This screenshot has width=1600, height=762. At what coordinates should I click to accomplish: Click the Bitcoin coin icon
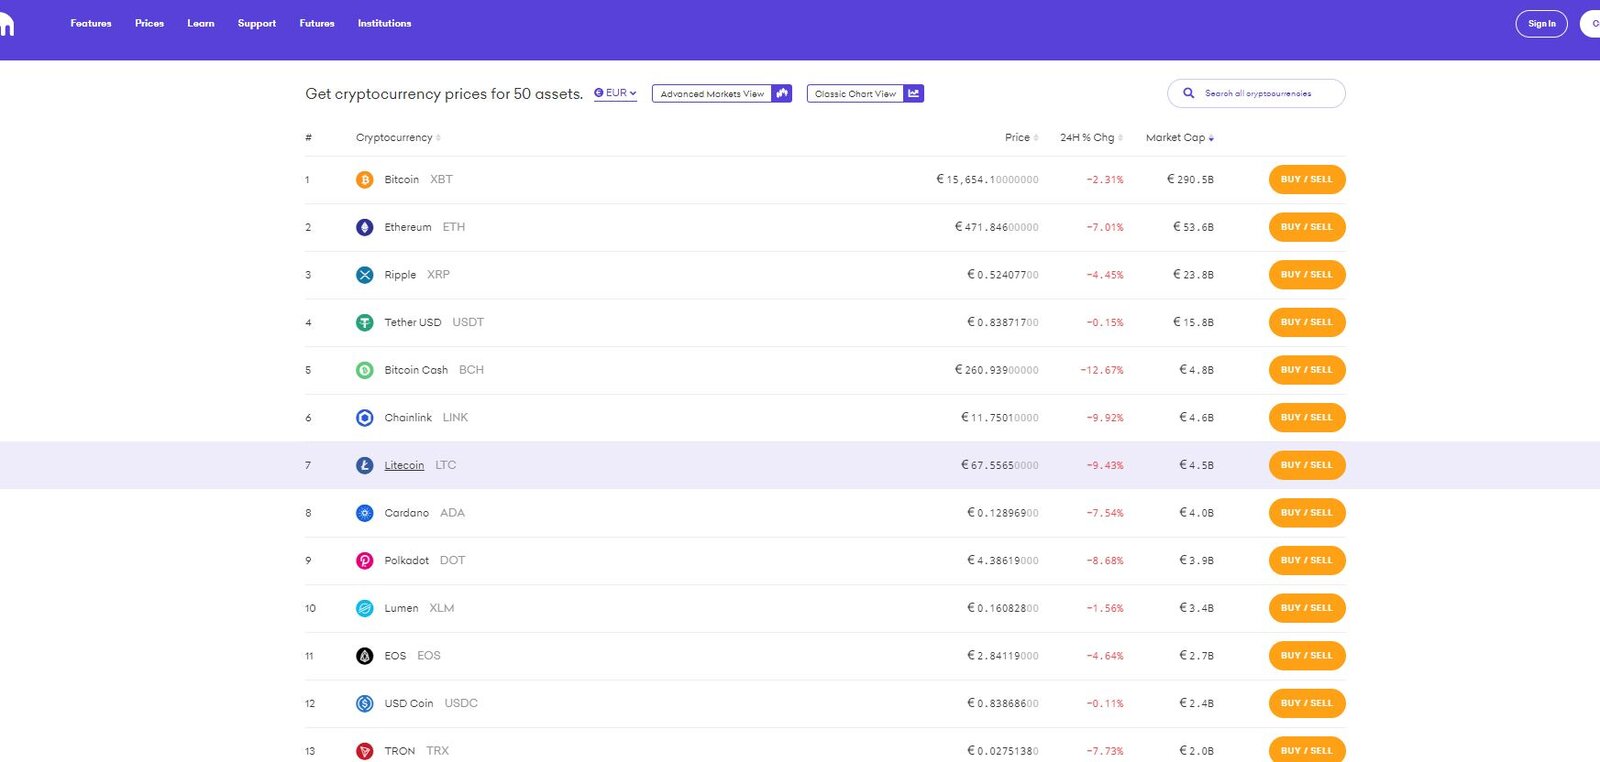coord(365,180)
